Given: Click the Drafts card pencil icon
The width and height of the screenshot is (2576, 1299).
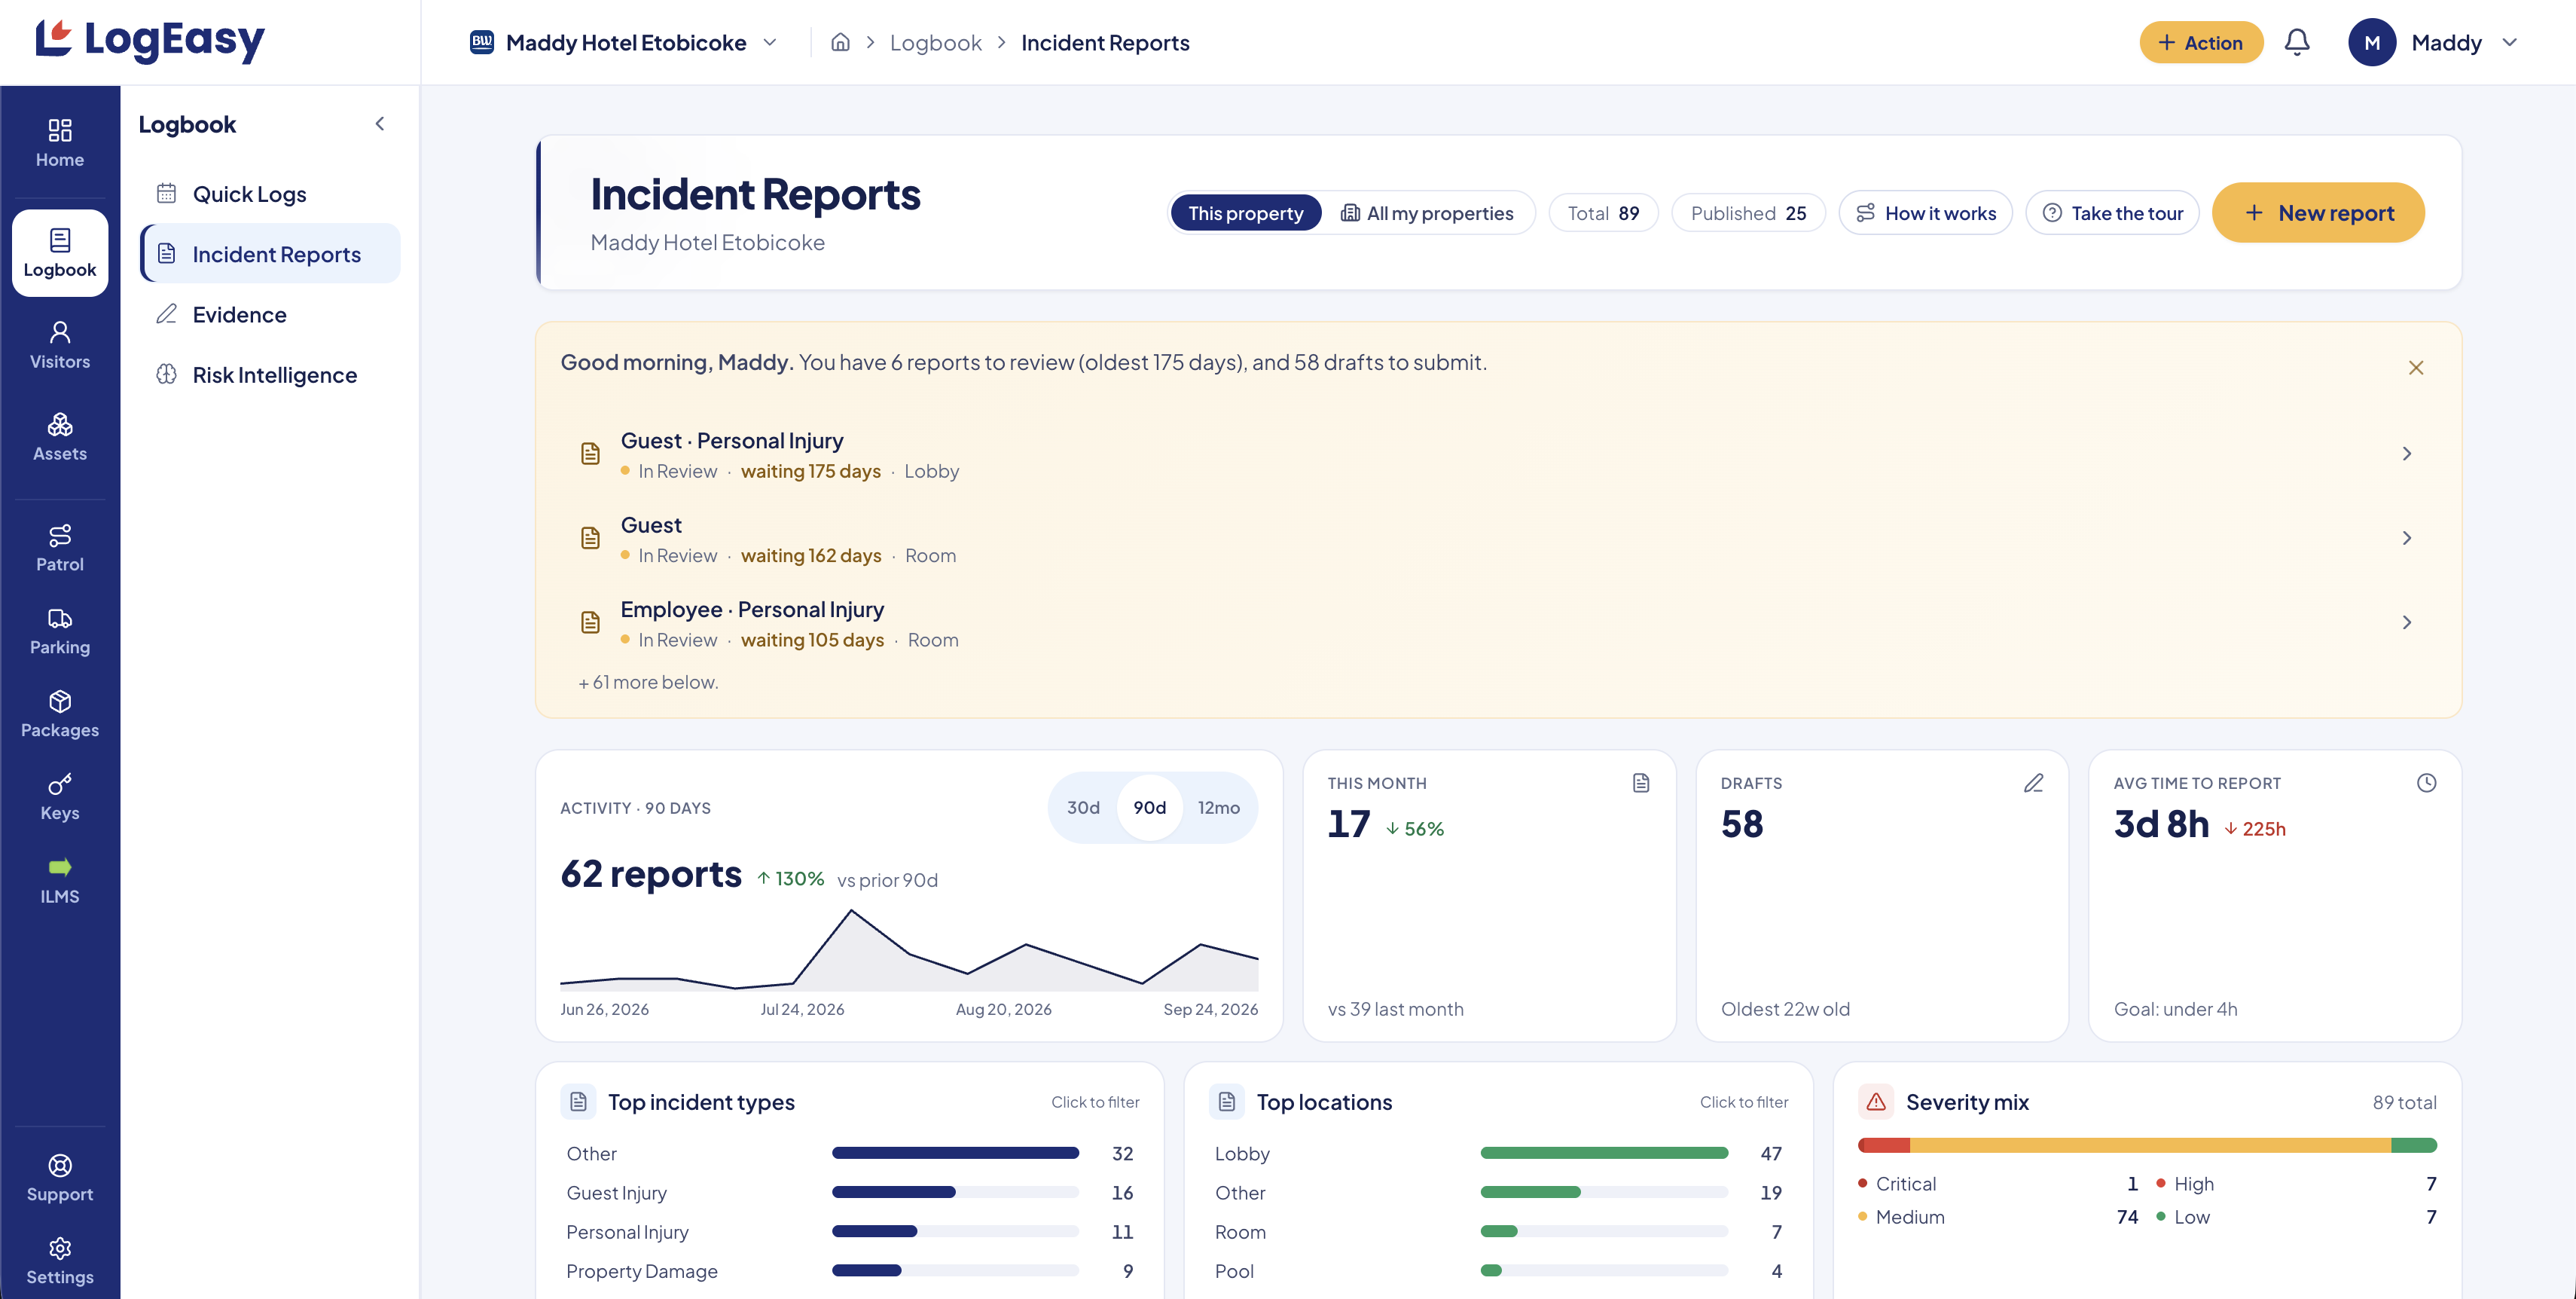Looking at the screenshot, I should [x=2033, y=783].
